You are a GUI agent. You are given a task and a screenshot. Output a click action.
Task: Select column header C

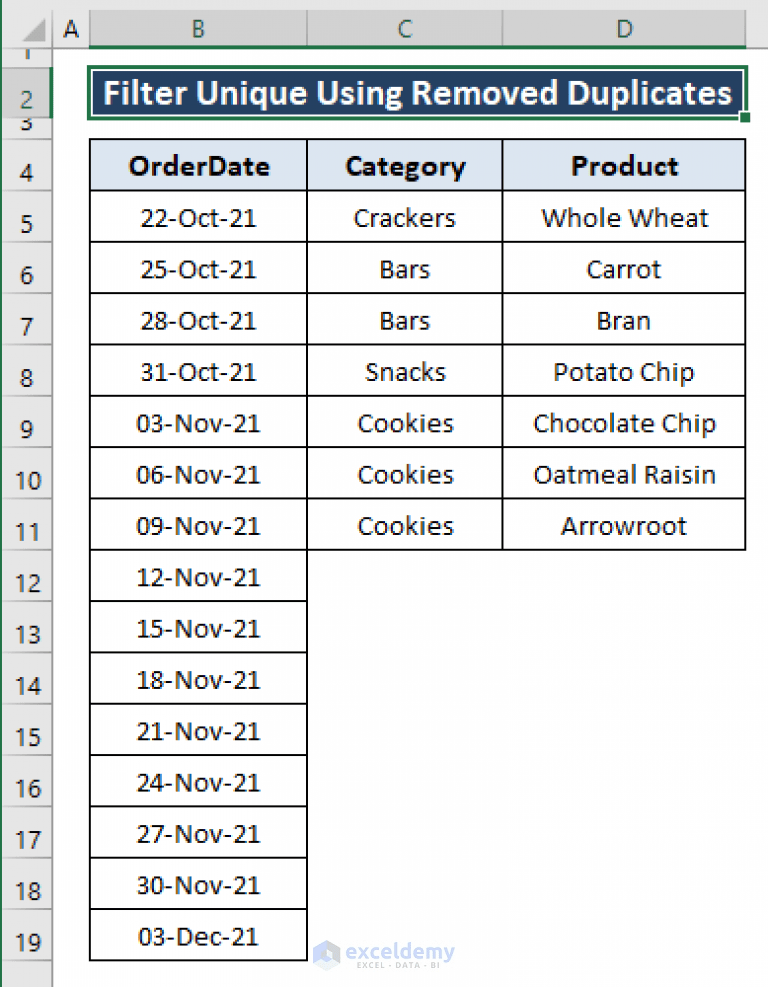pos(404,29)
